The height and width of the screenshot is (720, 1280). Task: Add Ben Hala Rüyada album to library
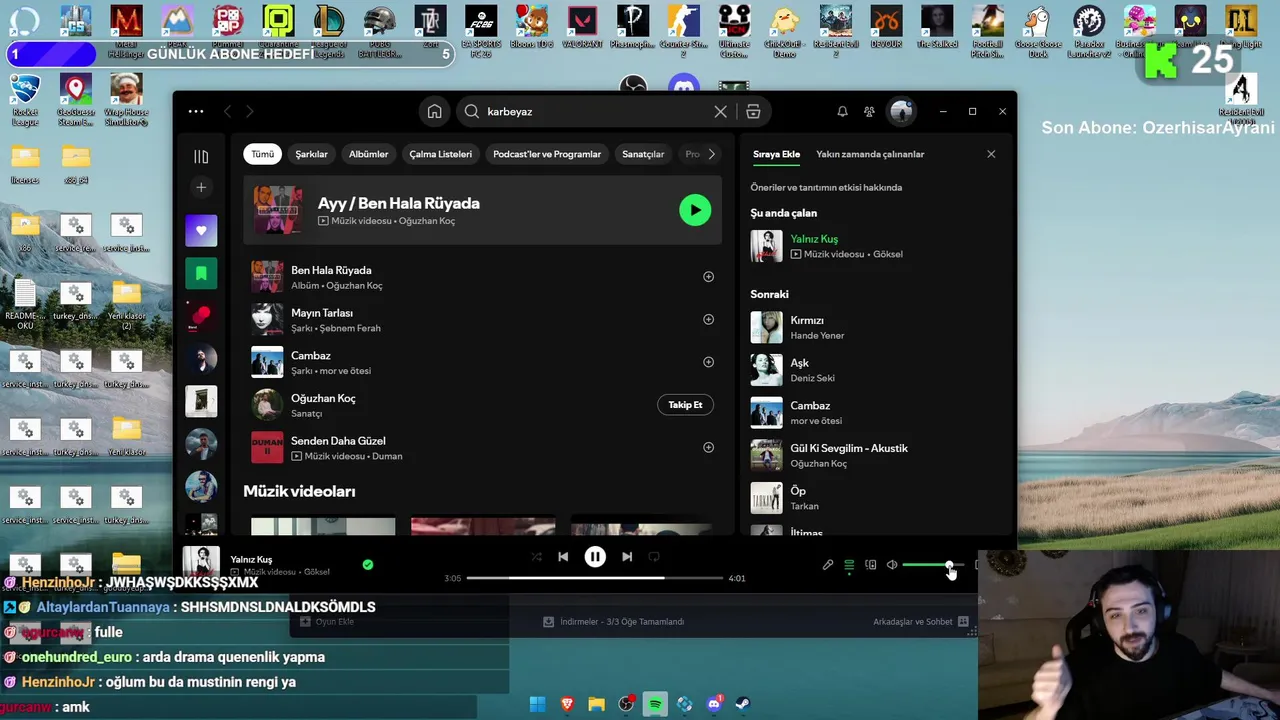tap(708, 277)
